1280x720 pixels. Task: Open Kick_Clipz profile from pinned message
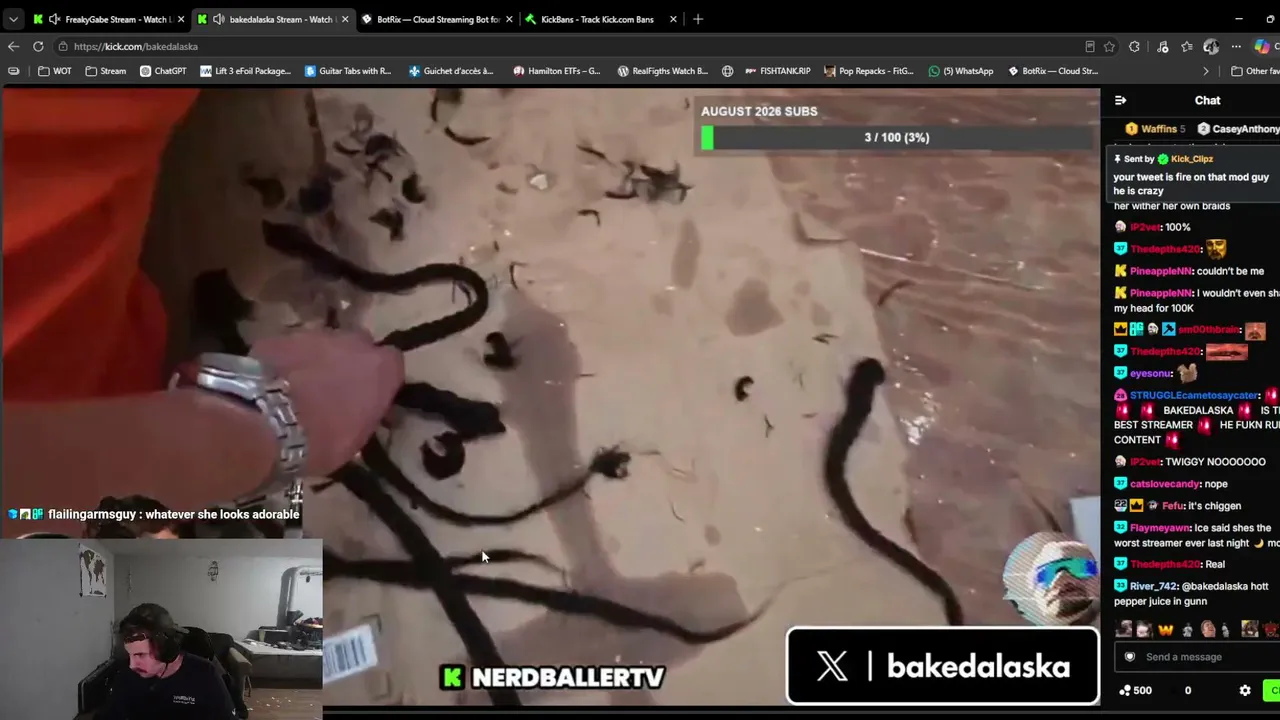[1191, 159]
